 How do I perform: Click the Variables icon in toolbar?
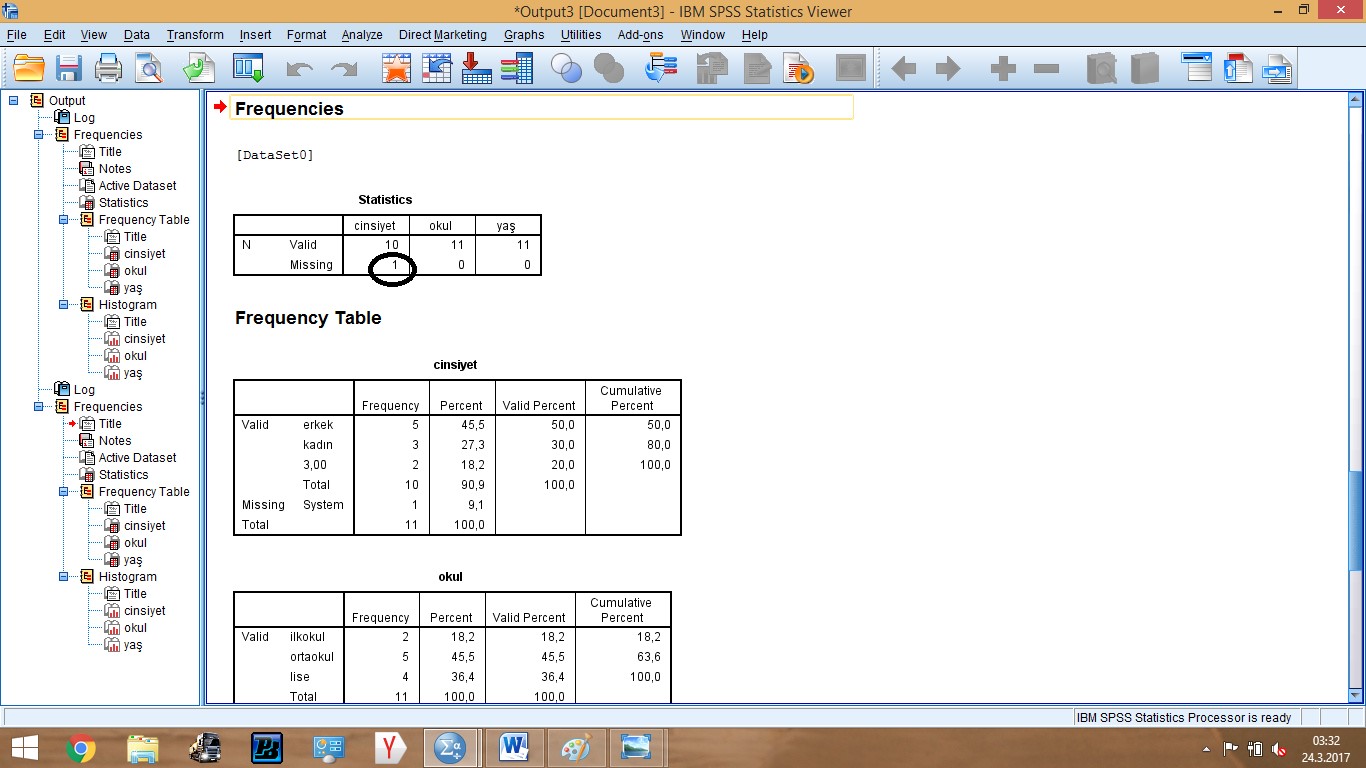517,69
